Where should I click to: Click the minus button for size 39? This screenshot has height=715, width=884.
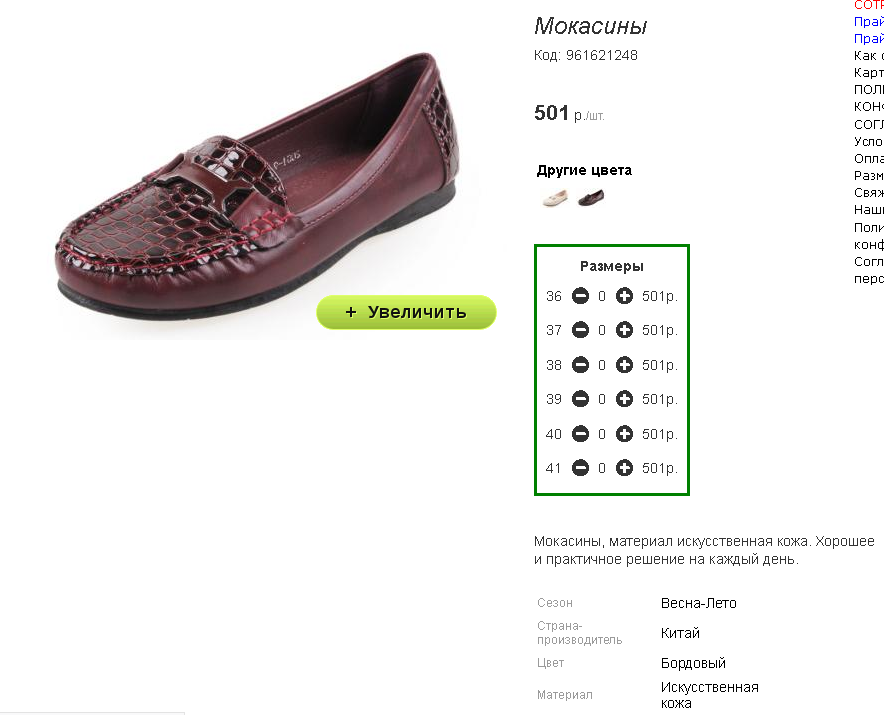tap(580, 399)
